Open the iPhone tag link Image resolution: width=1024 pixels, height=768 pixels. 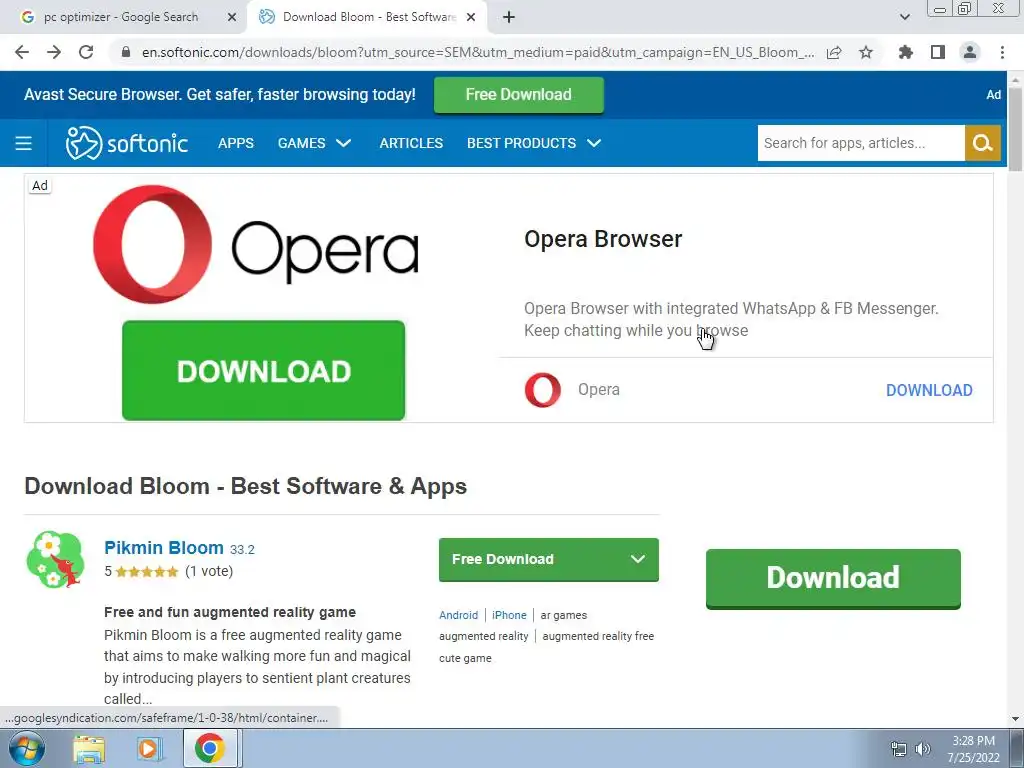[x=509, y=615]
